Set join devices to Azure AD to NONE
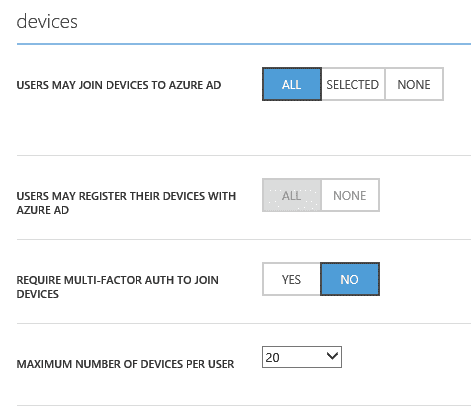Image resolution: width=471 pixels, height=413 pixels. pos(414,84)
